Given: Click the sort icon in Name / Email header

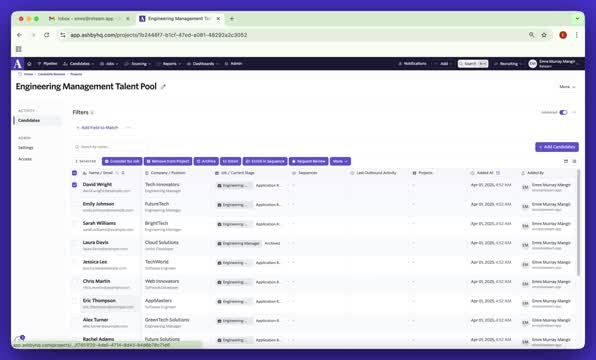Looking at the screenshot, I should click(x=117, y=173).
